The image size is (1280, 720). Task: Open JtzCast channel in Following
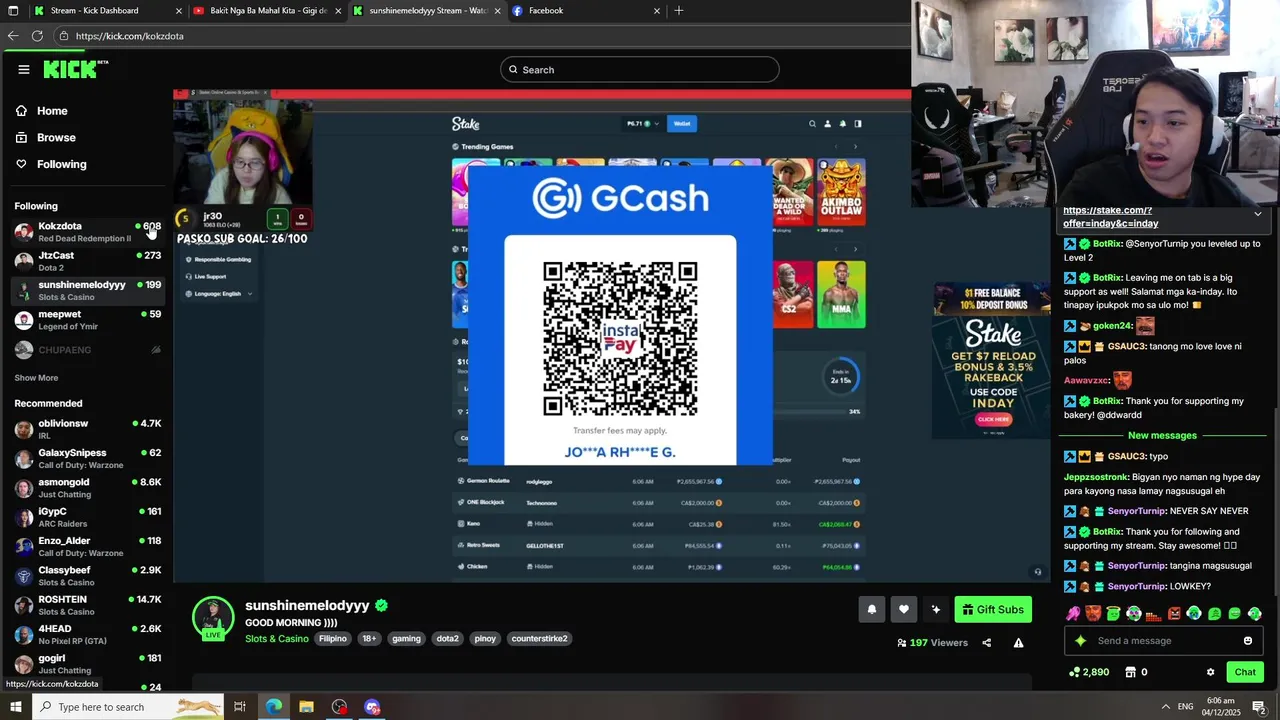(88, 261)
